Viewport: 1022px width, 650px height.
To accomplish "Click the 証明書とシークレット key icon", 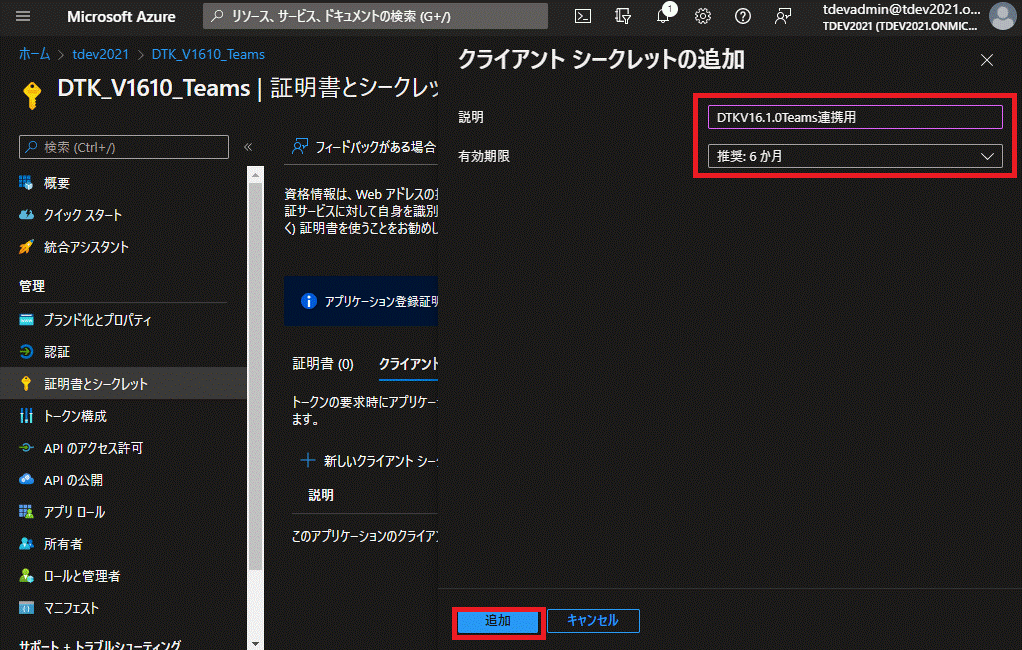I will pyautogui.click(x=26, y=383).
